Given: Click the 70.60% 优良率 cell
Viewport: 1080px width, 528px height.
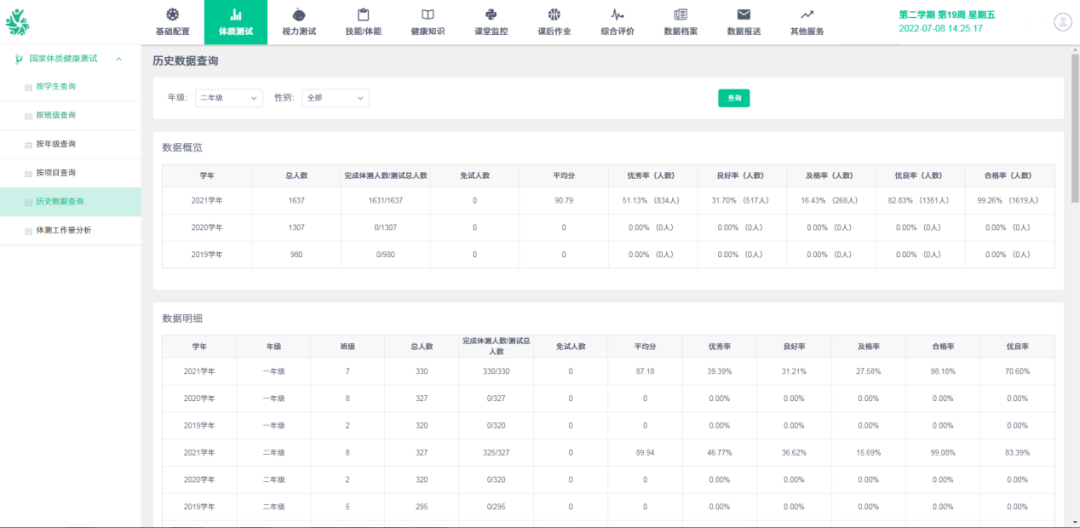Looking at the screenshot, I should (1017, 372).
